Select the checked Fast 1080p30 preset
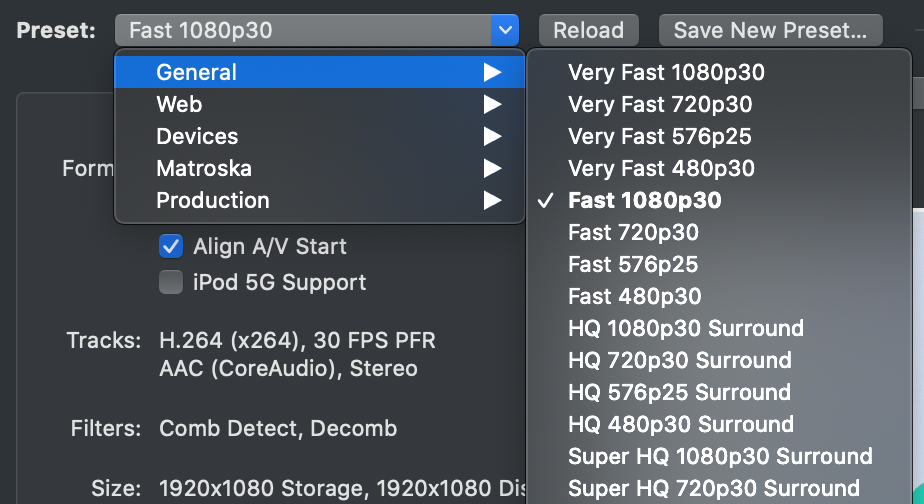 point(719,200)
